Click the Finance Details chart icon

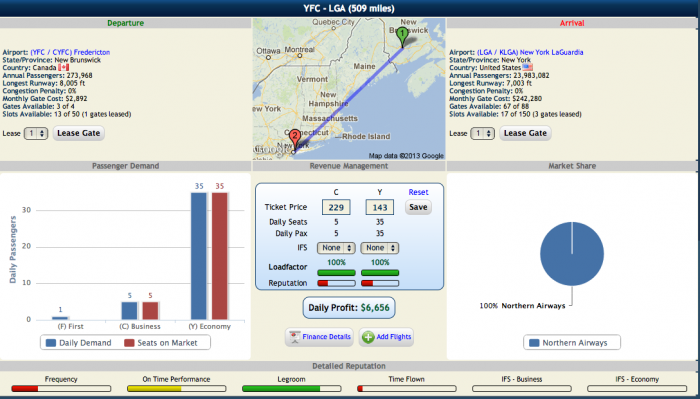(x=294, y=337)
